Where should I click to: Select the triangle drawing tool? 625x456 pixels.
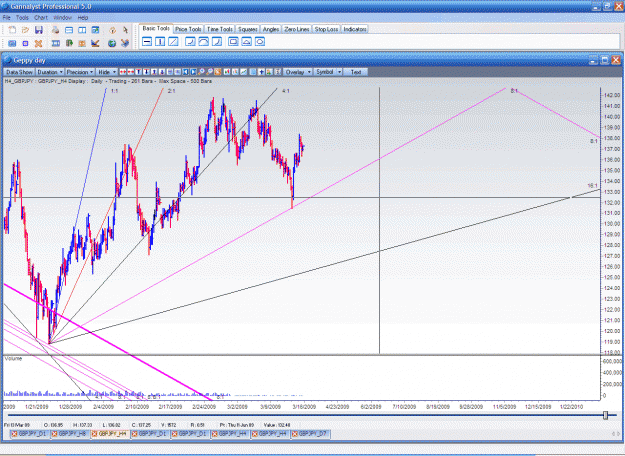(246, 41)
